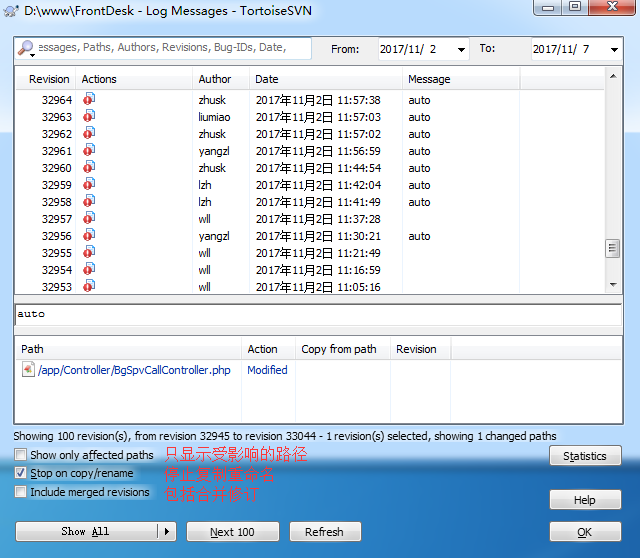Open the Show All button dropdown arrow
The height and width of the screenshot is (558, 640).
pyautogui.click(x=167, y=531)
